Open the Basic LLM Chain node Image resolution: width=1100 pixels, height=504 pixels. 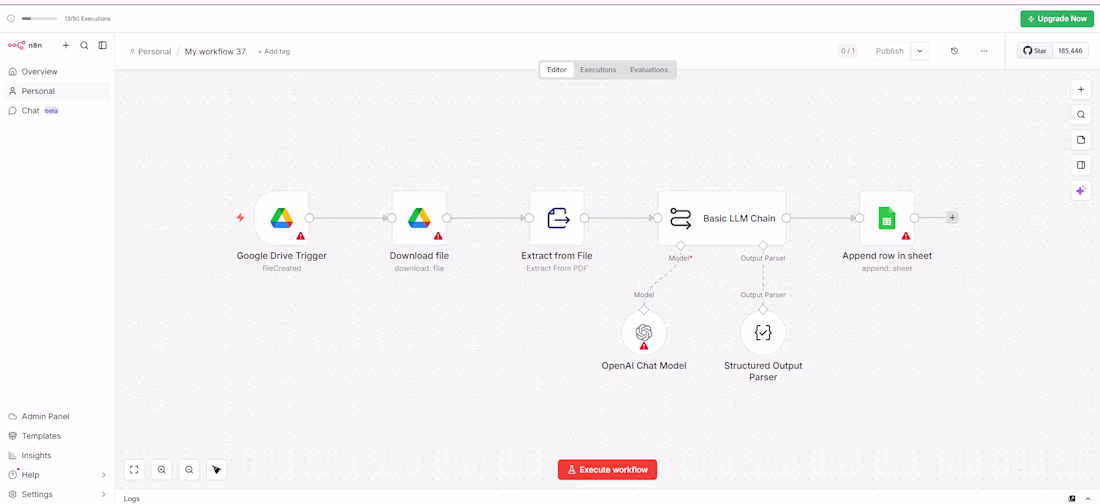(x=722, y=218)
